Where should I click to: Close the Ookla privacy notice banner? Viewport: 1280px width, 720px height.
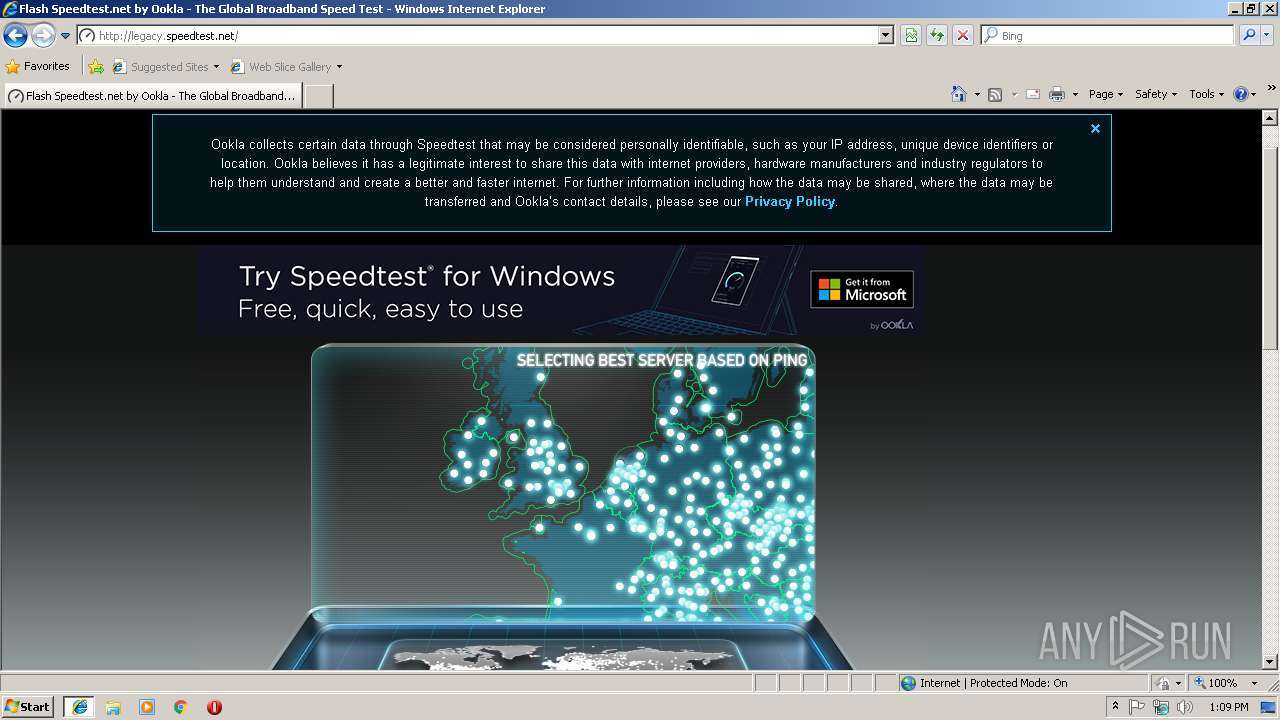tap(1095, 128)
